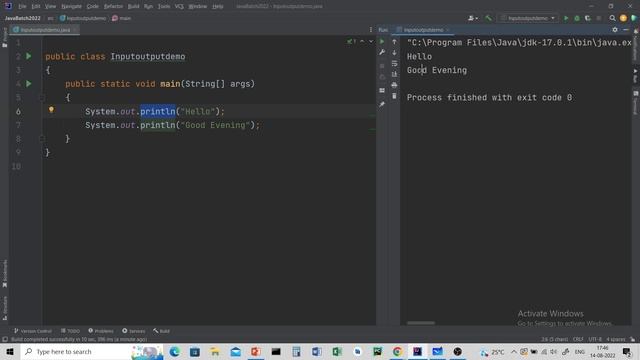Click the Build project hammer icon
The width and height of the screenshot is (640, 360).
pyautogui.click(x=488, y=18)
